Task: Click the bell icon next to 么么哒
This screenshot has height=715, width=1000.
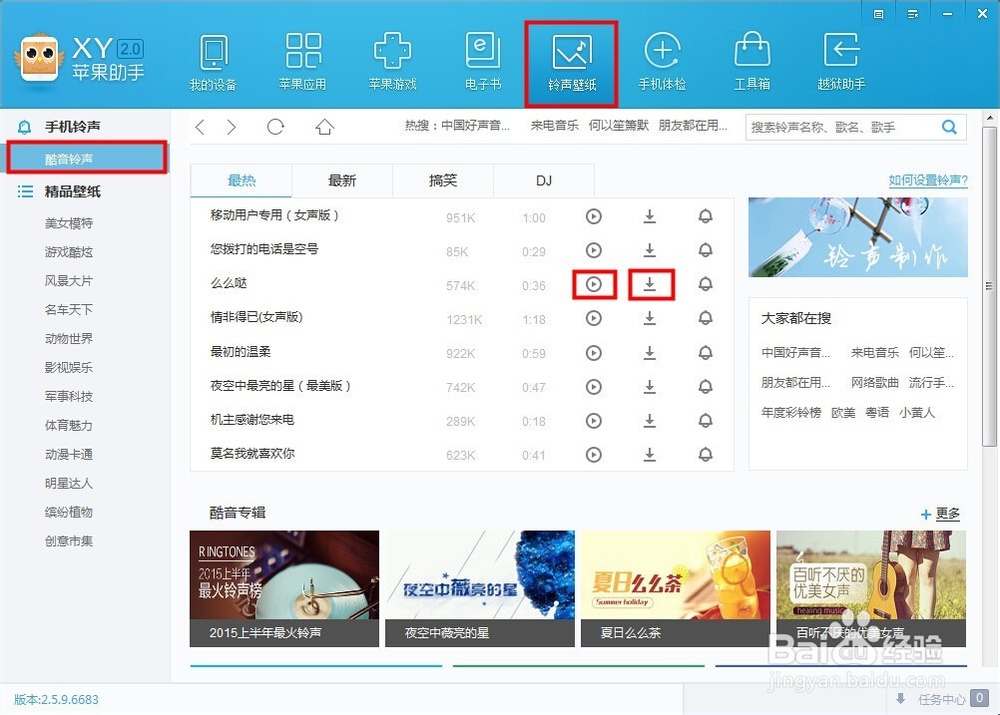Action: (706, 284)
